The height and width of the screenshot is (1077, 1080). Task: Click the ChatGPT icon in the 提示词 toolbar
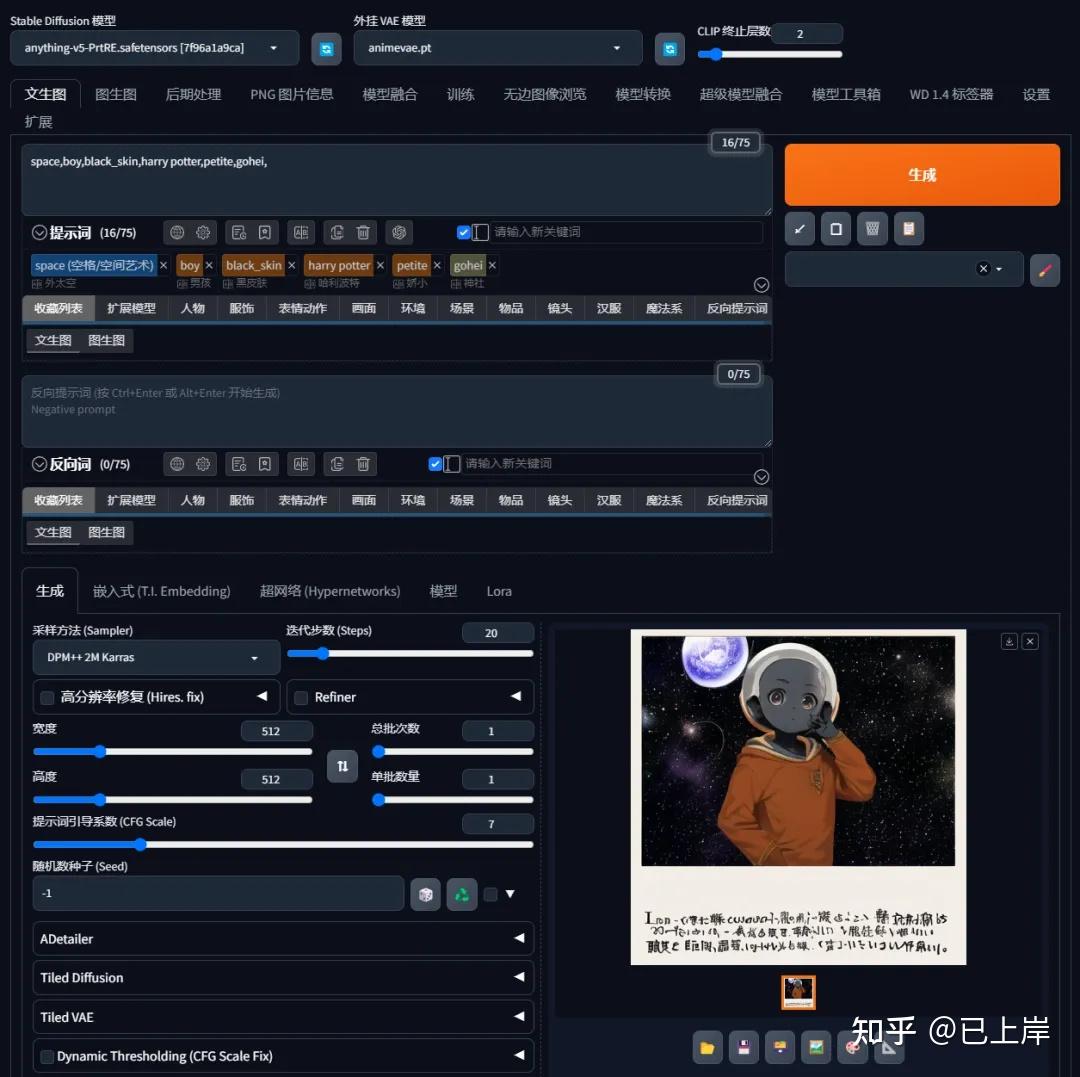399,233
